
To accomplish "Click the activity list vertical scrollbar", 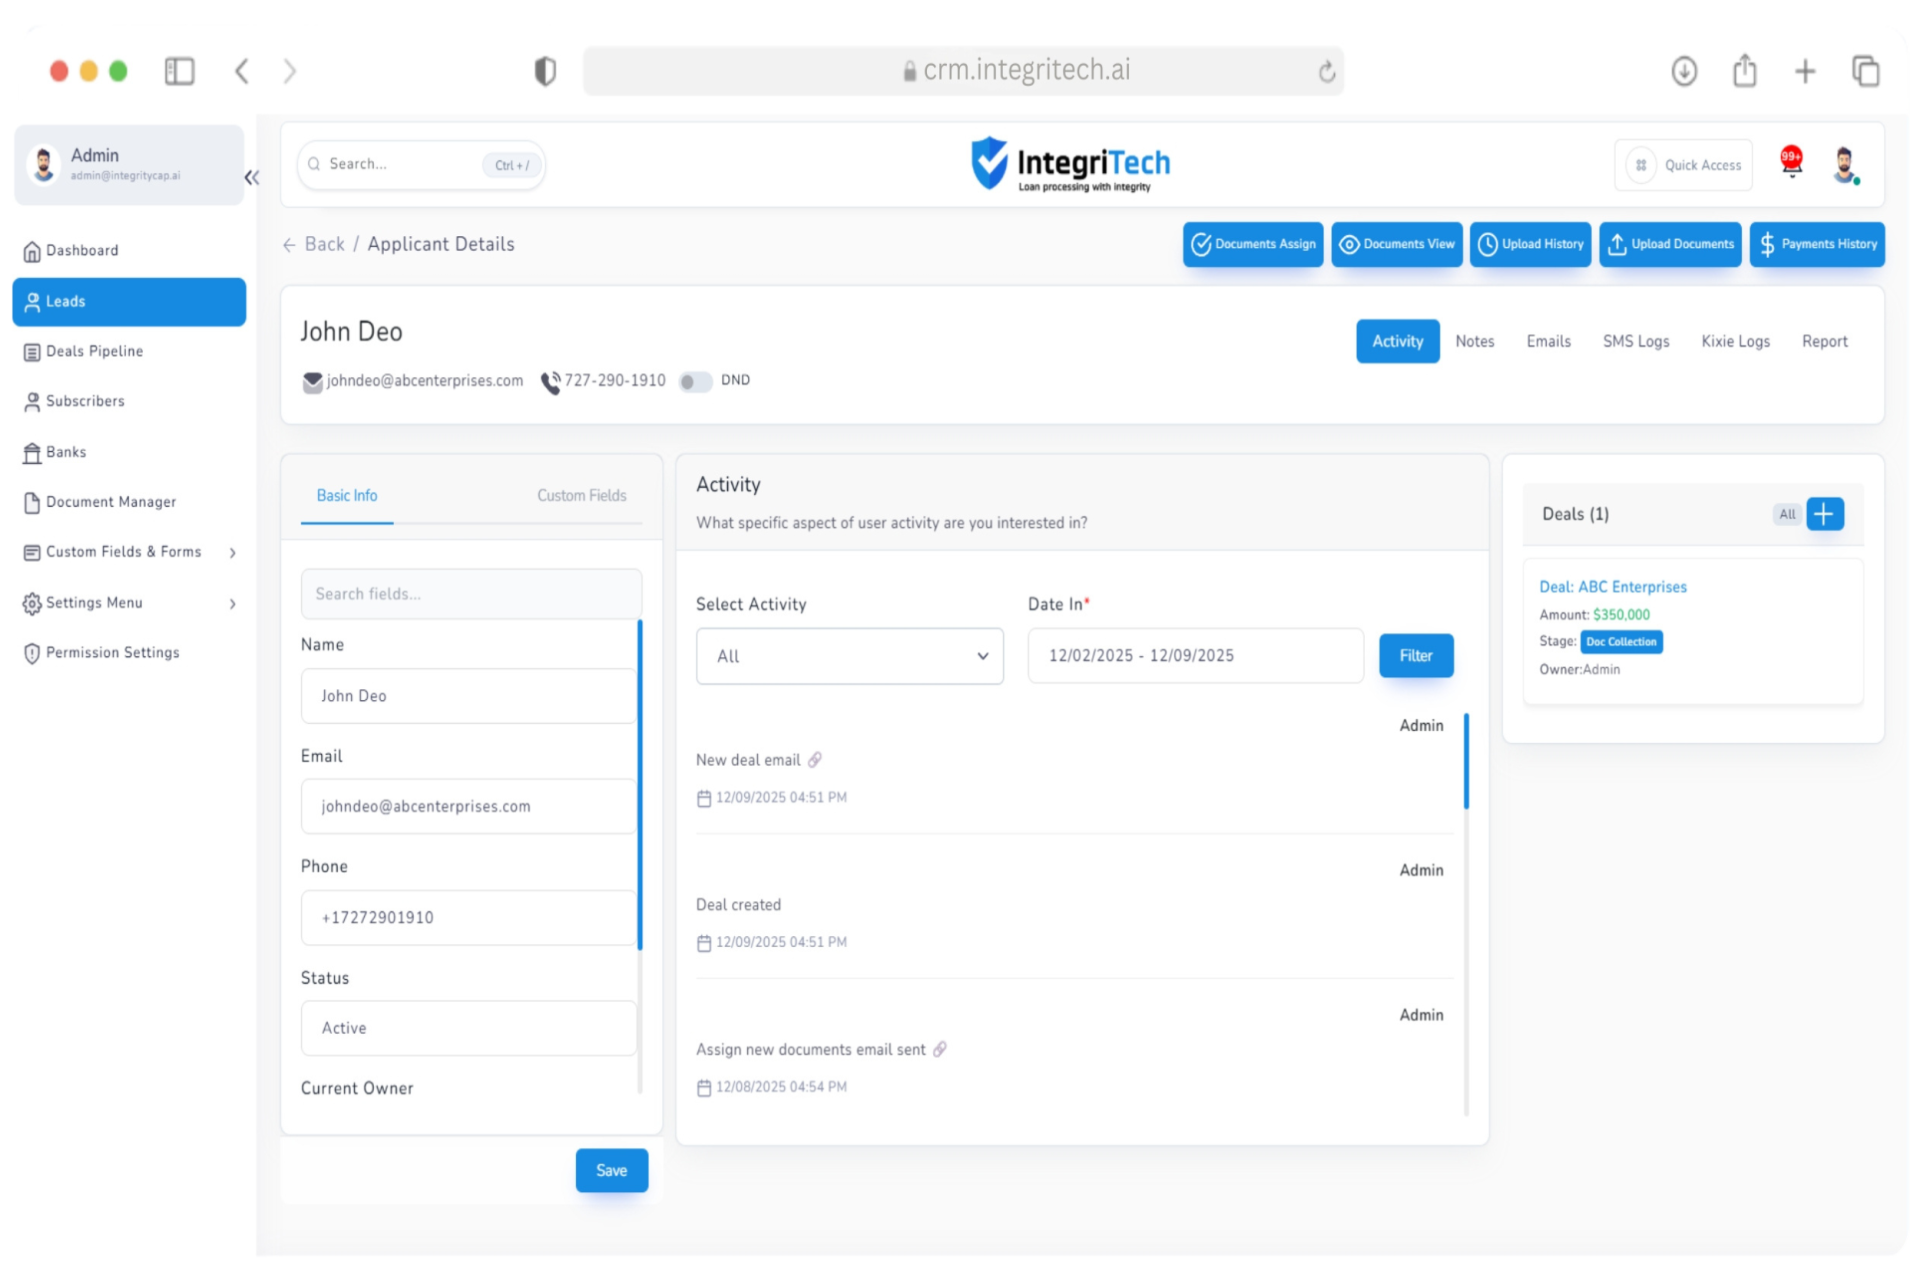I will pyautogui.click(x=1466, y=762).
